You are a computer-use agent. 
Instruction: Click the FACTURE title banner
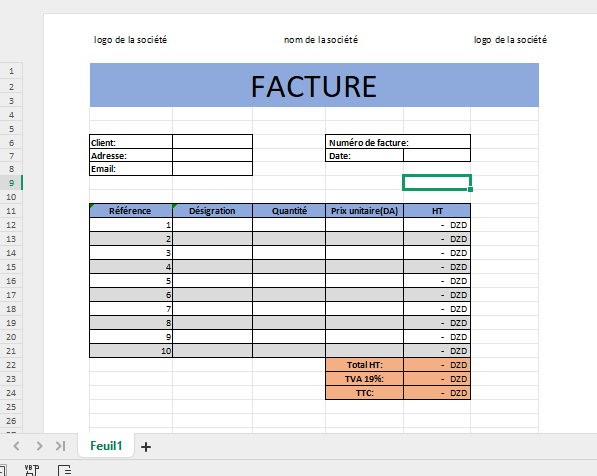coord(314,85)
